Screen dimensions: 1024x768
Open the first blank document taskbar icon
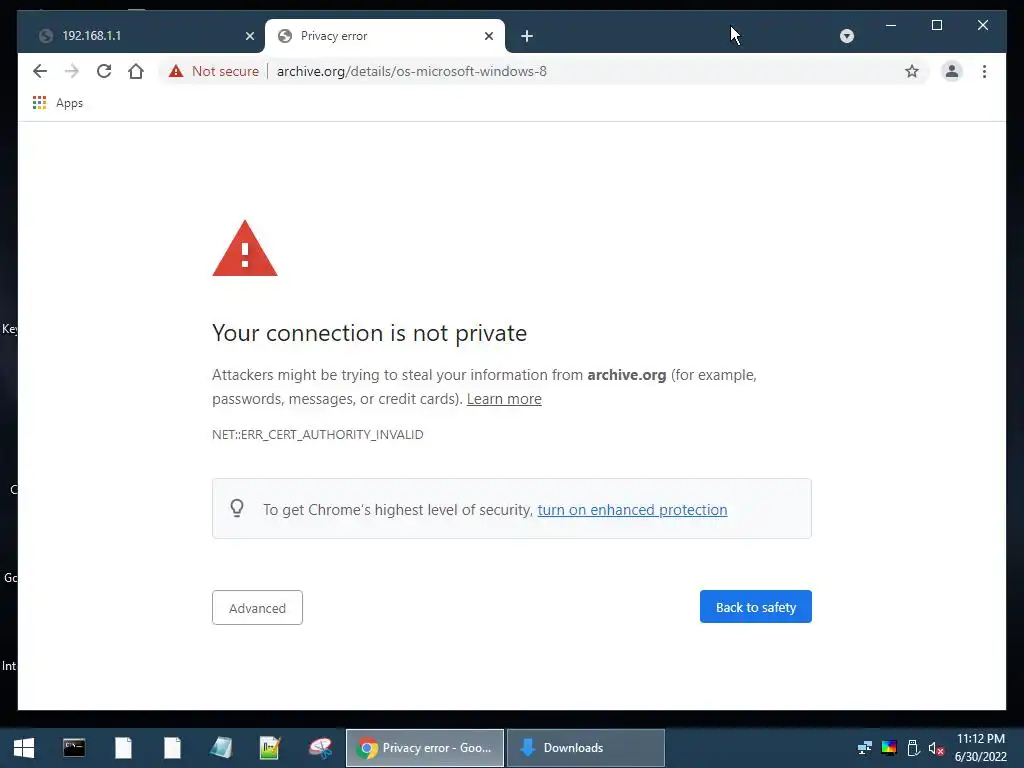[123, 748]
